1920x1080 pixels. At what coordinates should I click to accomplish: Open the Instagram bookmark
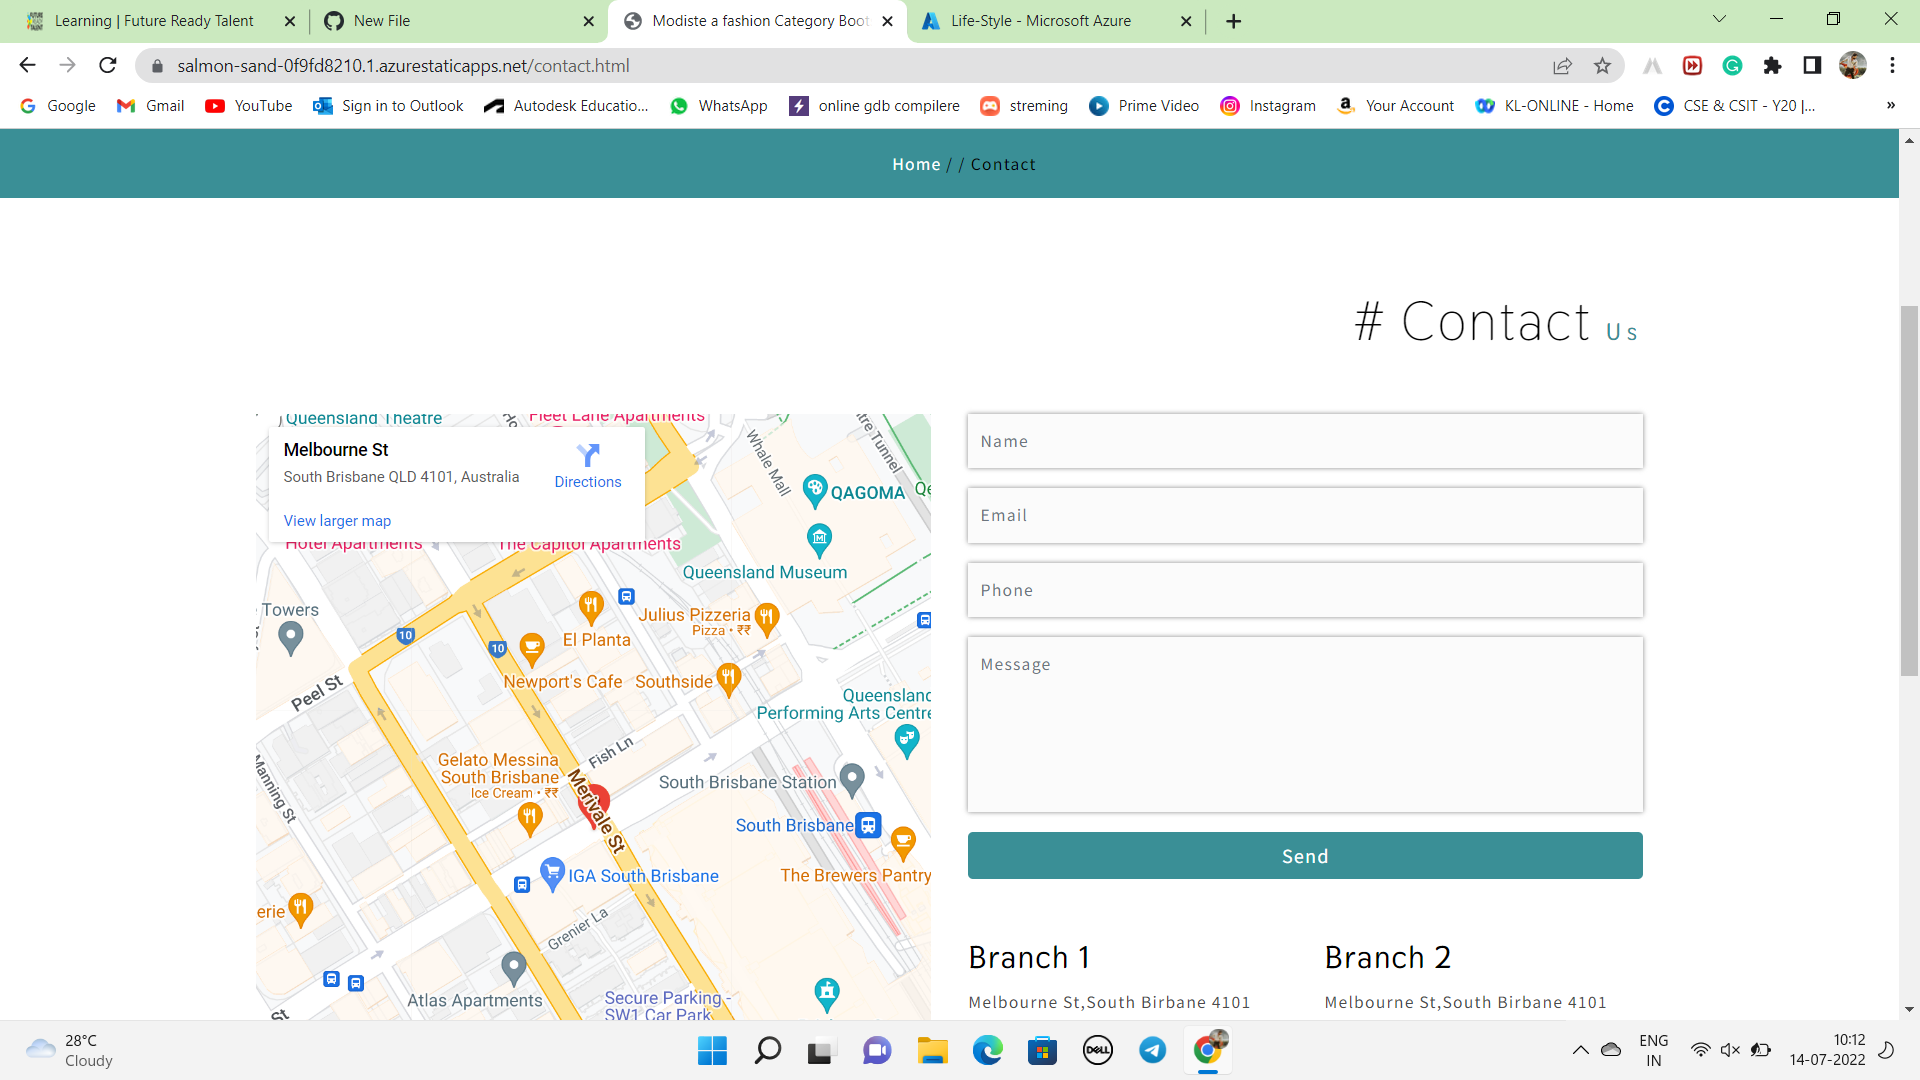[1268, 106]
